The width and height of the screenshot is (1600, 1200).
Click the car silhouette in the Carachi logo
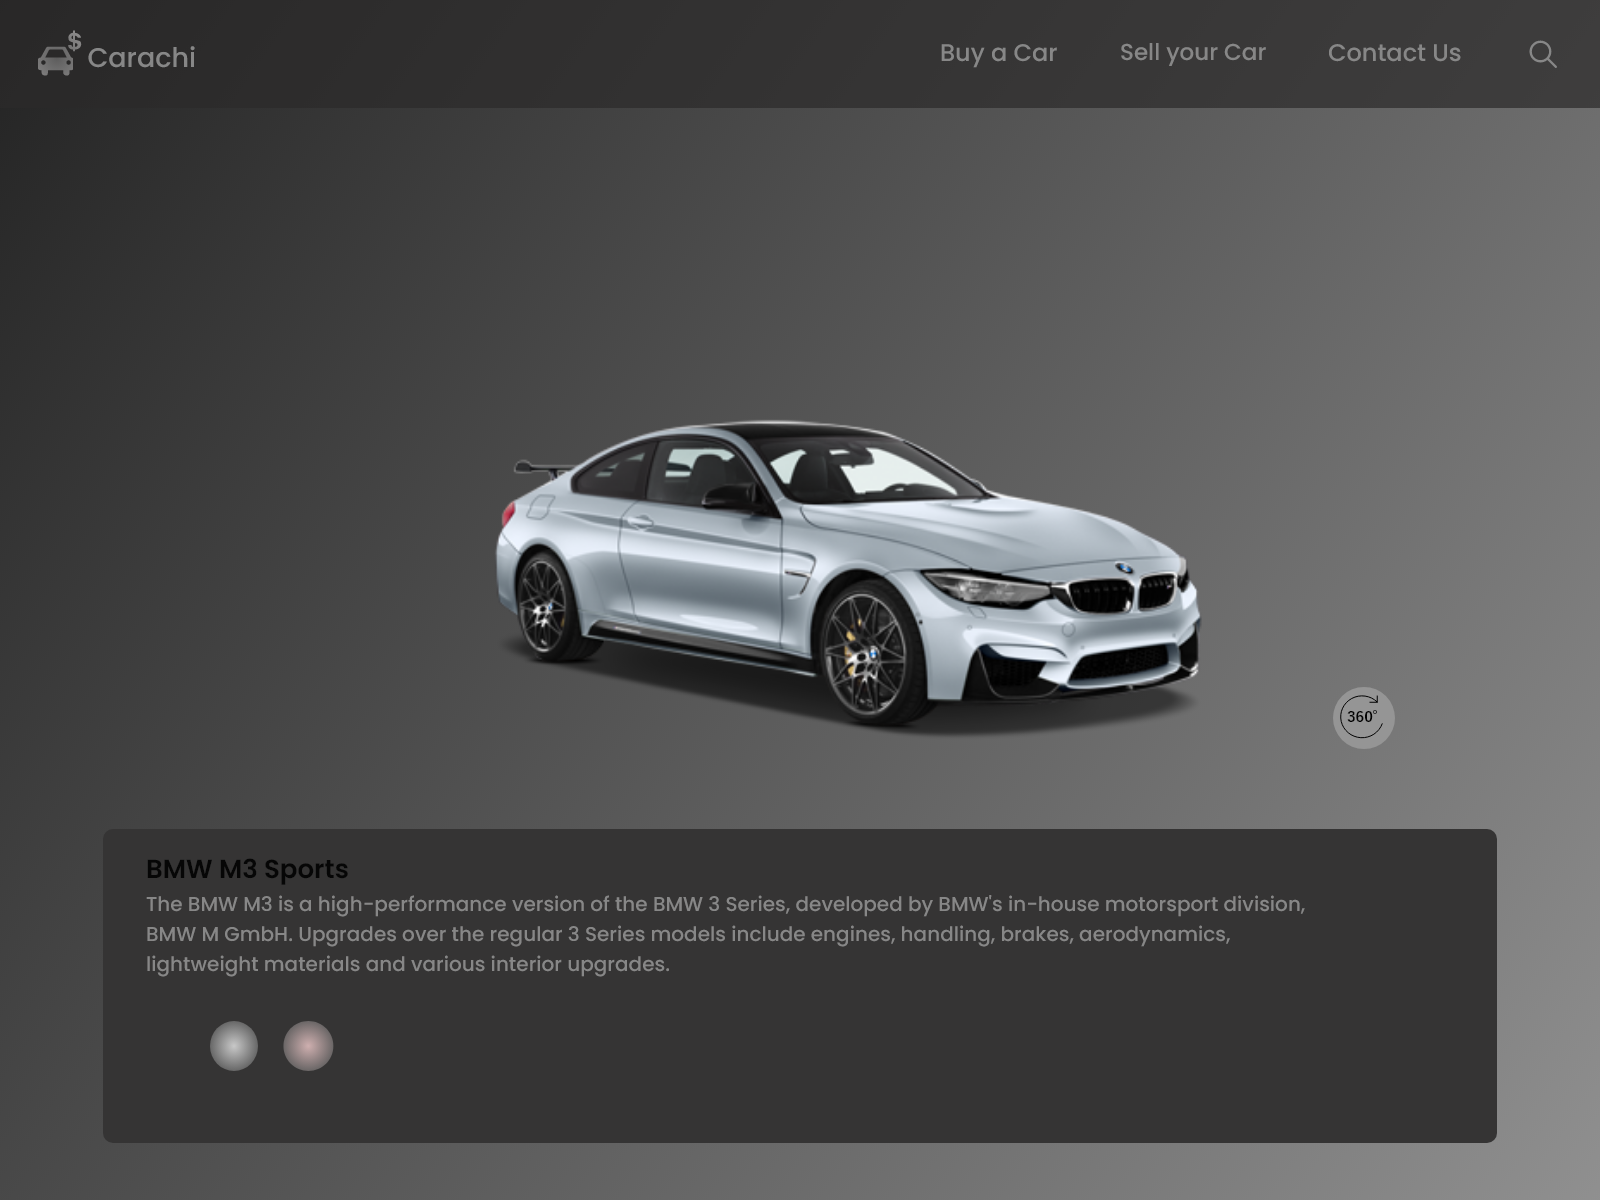click(55, 62)
